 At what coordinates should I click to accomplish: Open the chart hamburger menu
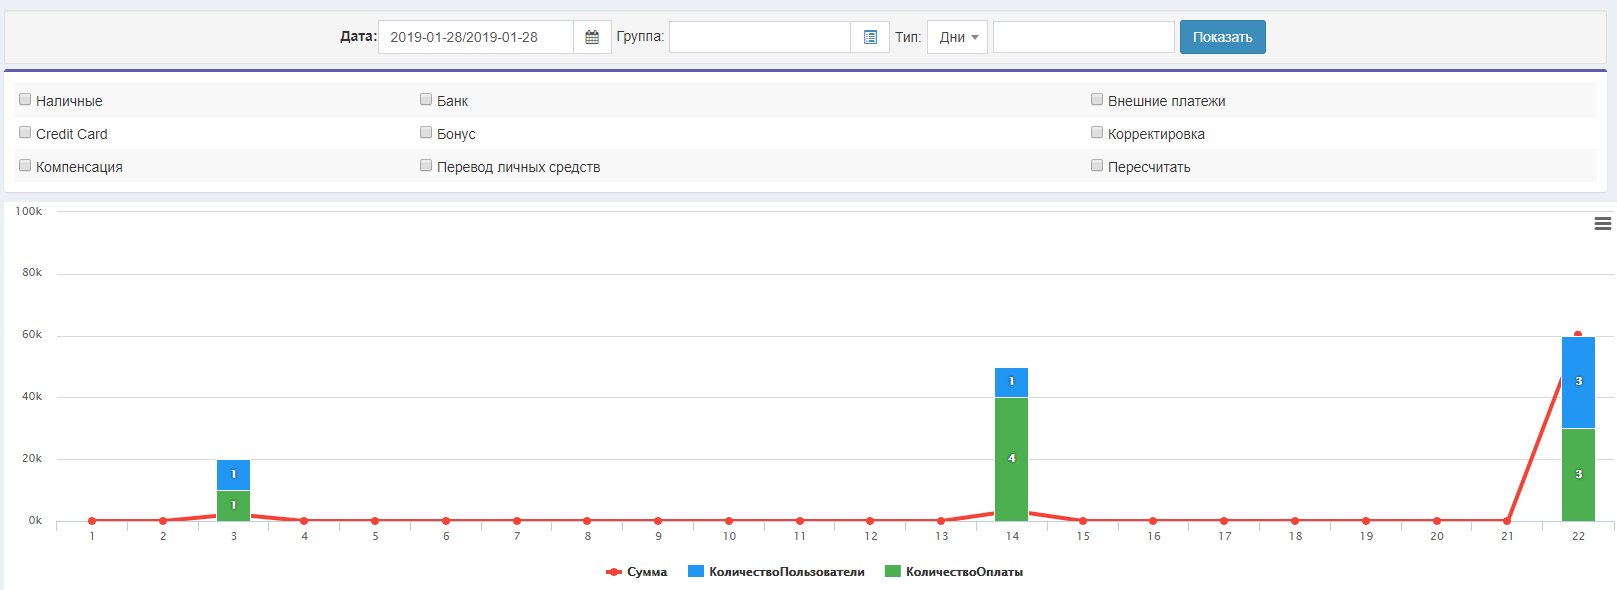coord(1602,224)
